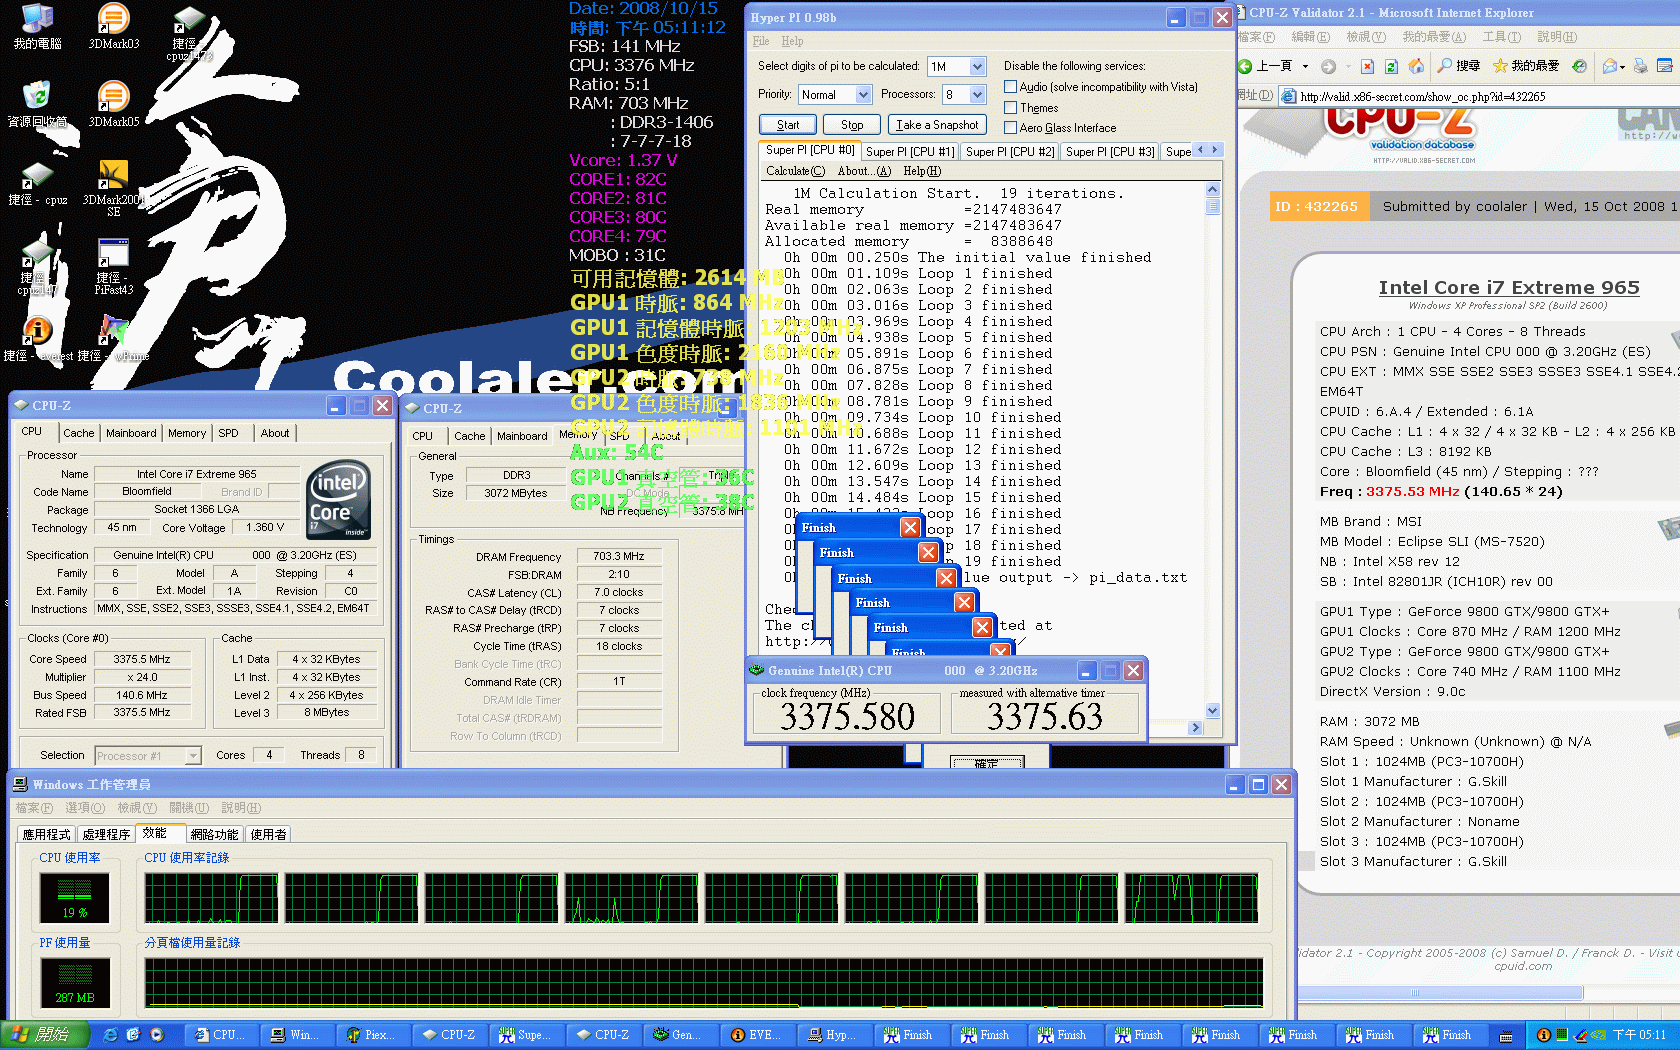The image size is (1680, 1050).
Task: Click IE Mail envelope icon
Action: [1609, 66]
